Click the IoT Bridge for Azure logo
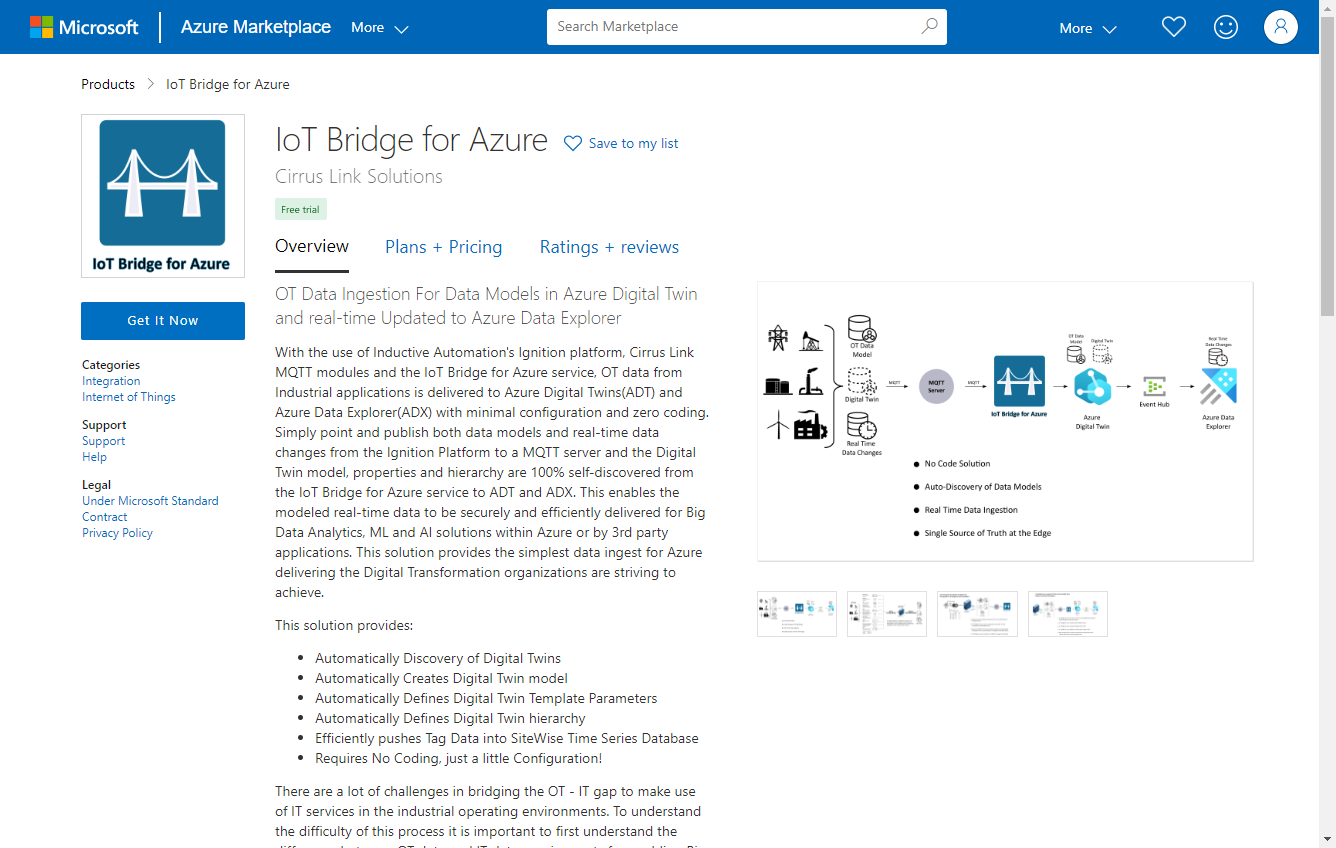The height and width of the screenshot is (848, 1336). pyautogui.click(x=163, y=195)
